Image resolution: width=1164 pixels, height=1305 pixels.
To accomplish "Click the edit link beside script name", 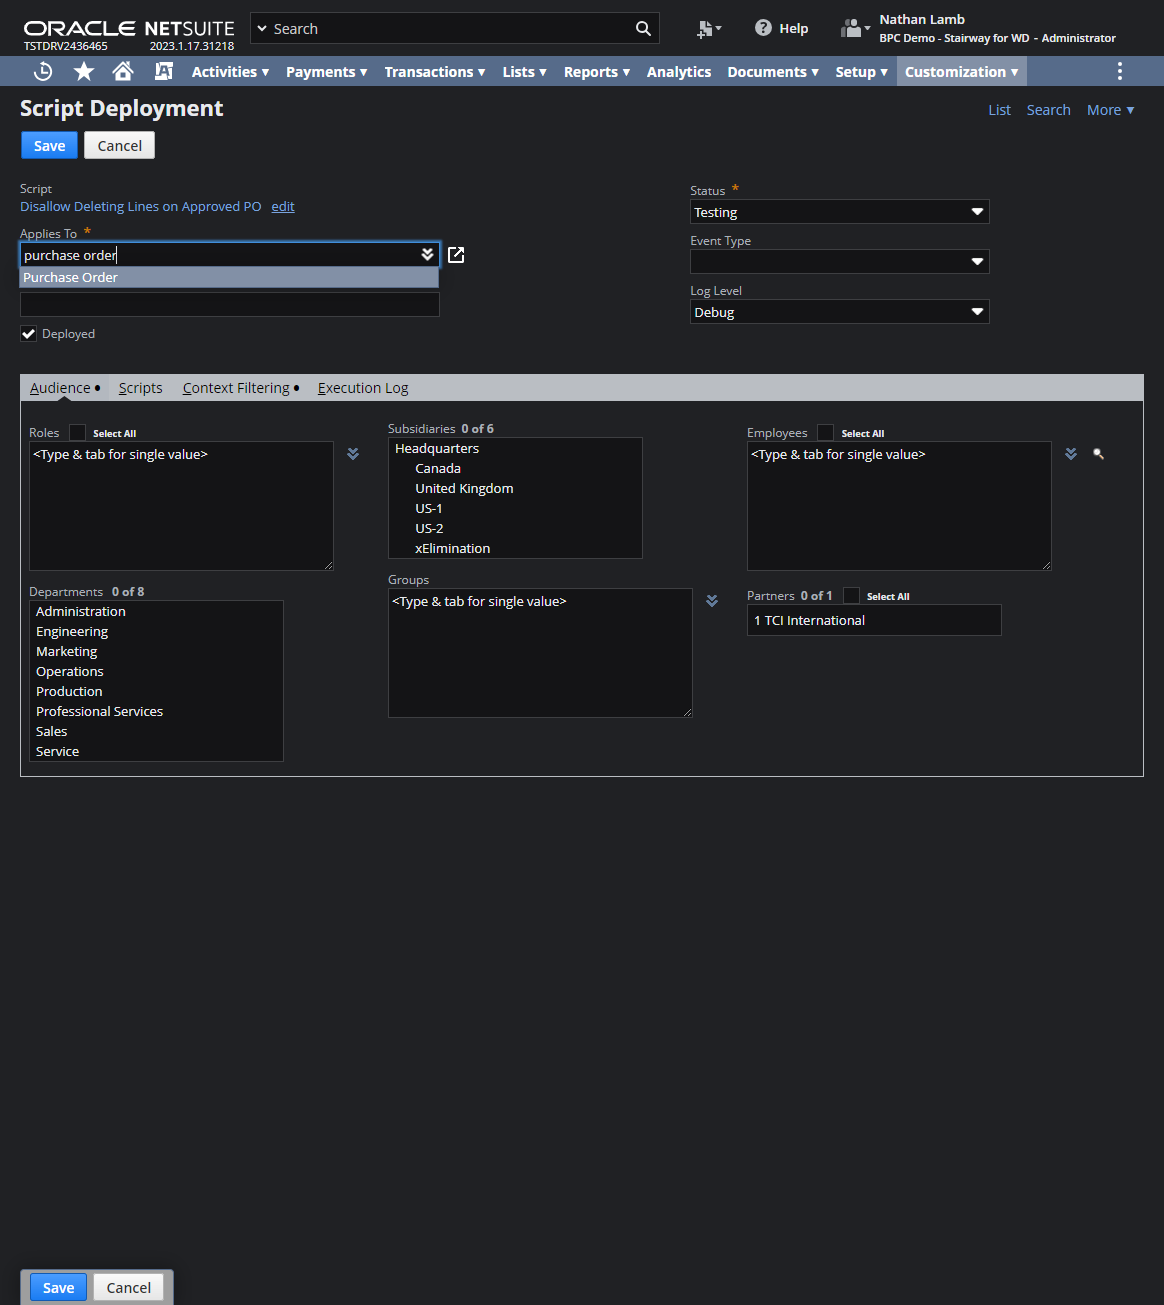I will click(x=283, y=206).
